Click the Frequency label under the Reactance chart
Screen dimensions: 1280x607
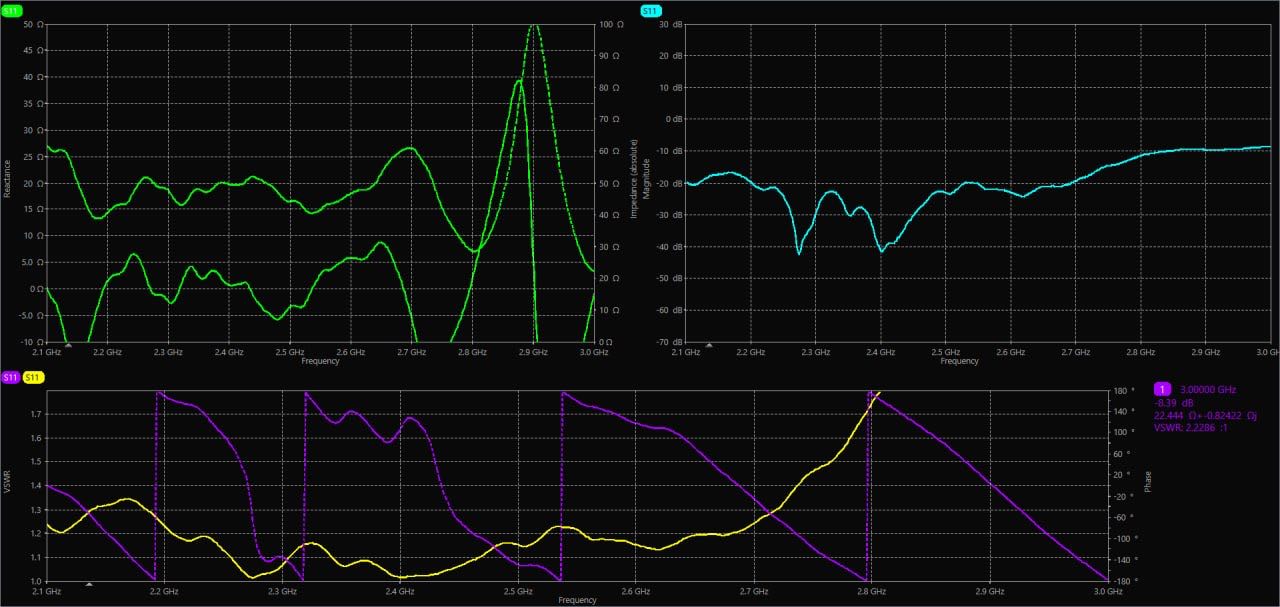[320, 361]
